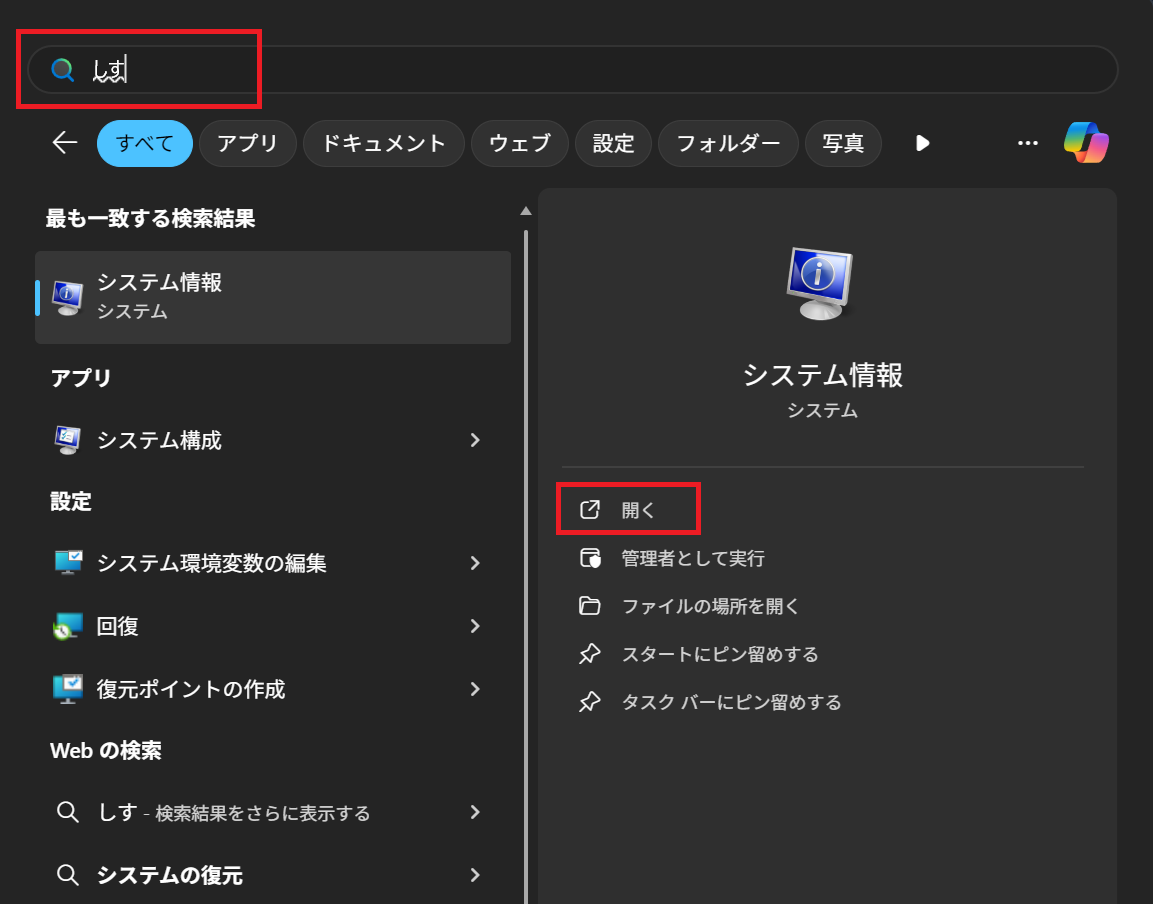Click pin icon for スタートにピン留めする
This screenshot has width=1153, height=904.
590,654
